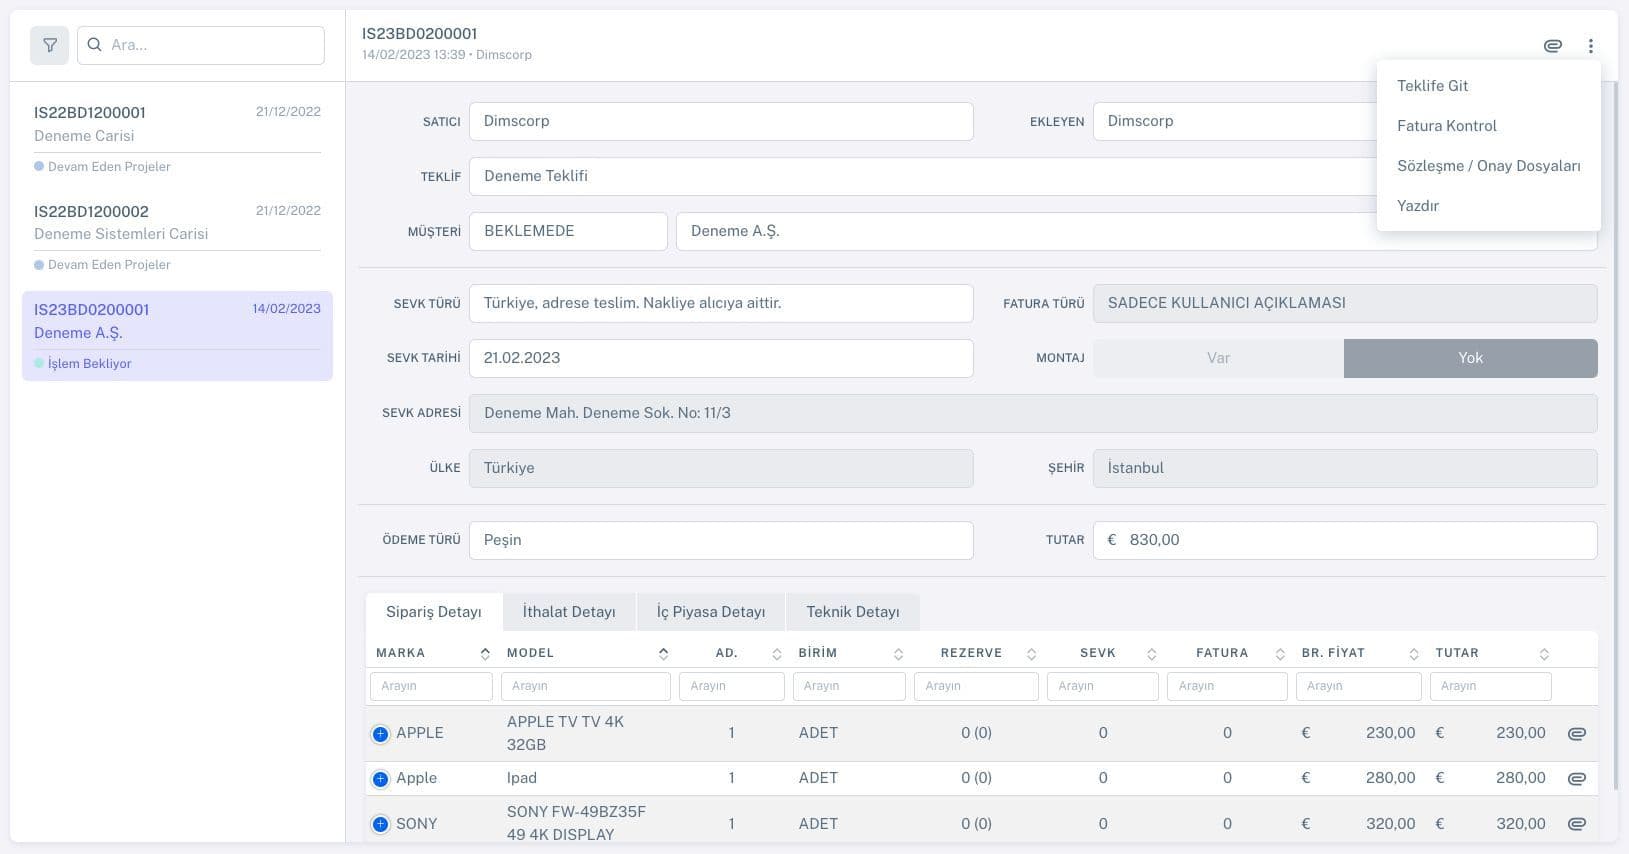This screenshot has height=854, width=1629.
Task: Open the Sevk Türü dropdown field
Action: coord(720,303)
